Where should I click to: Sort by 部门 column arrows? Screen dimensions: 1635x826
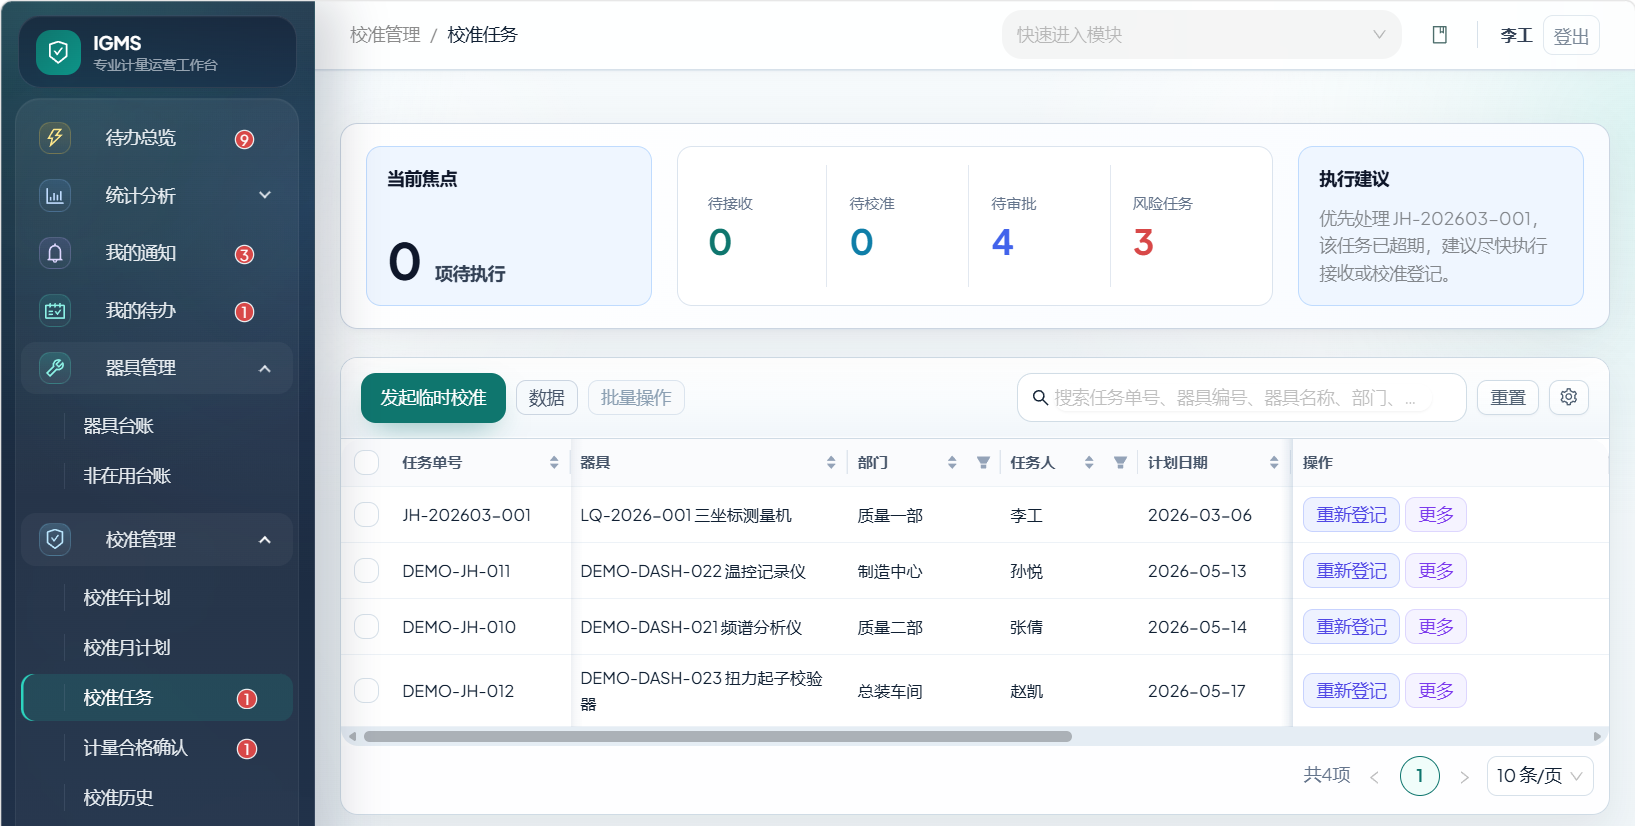[952, 463]
